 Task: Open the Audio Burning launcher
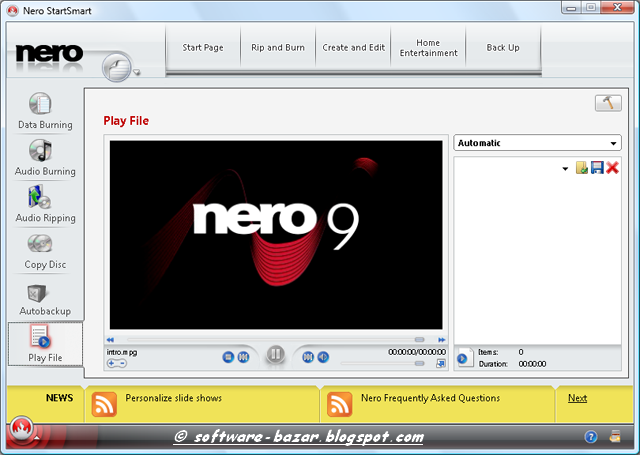45,158
